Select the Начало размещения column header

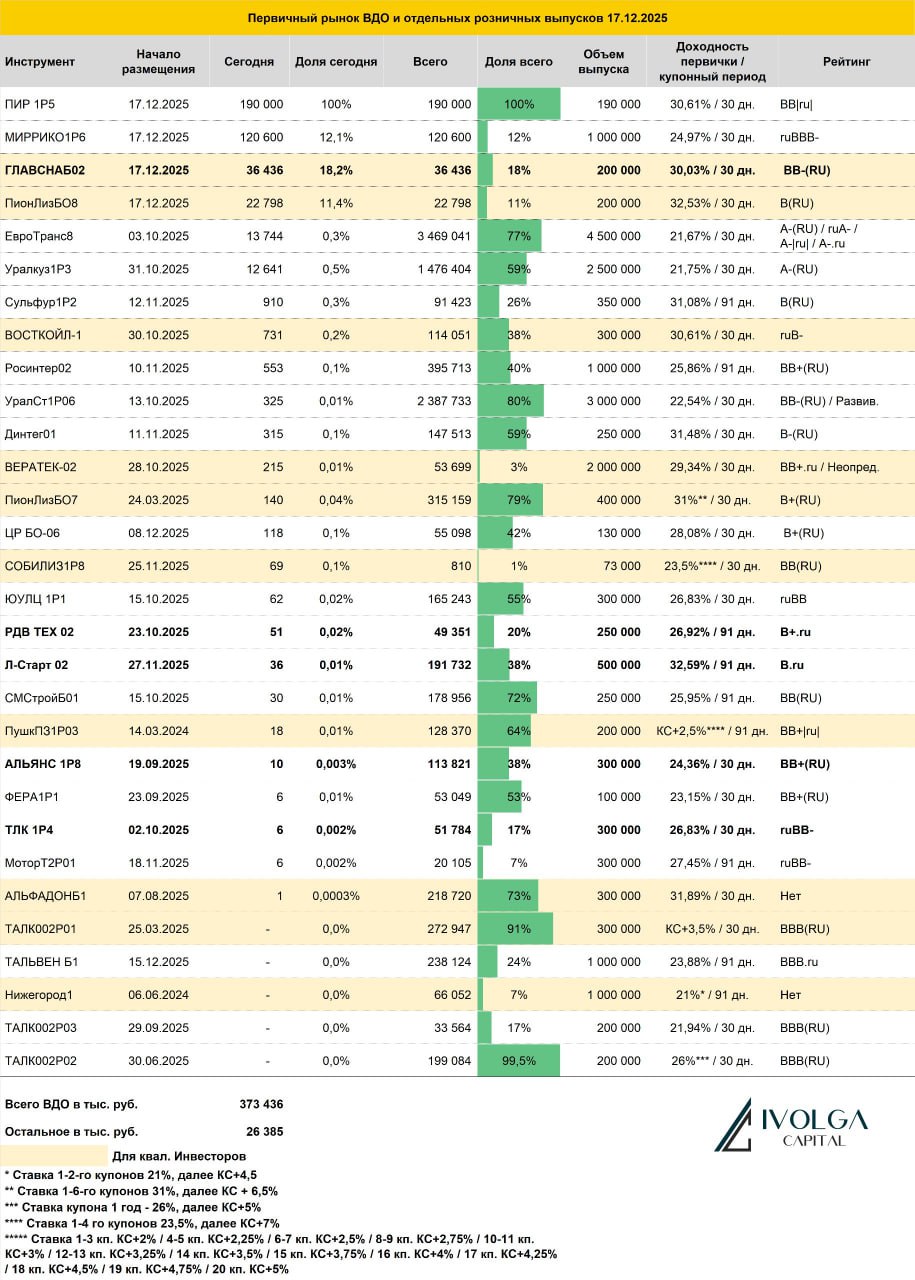point(158,62)
